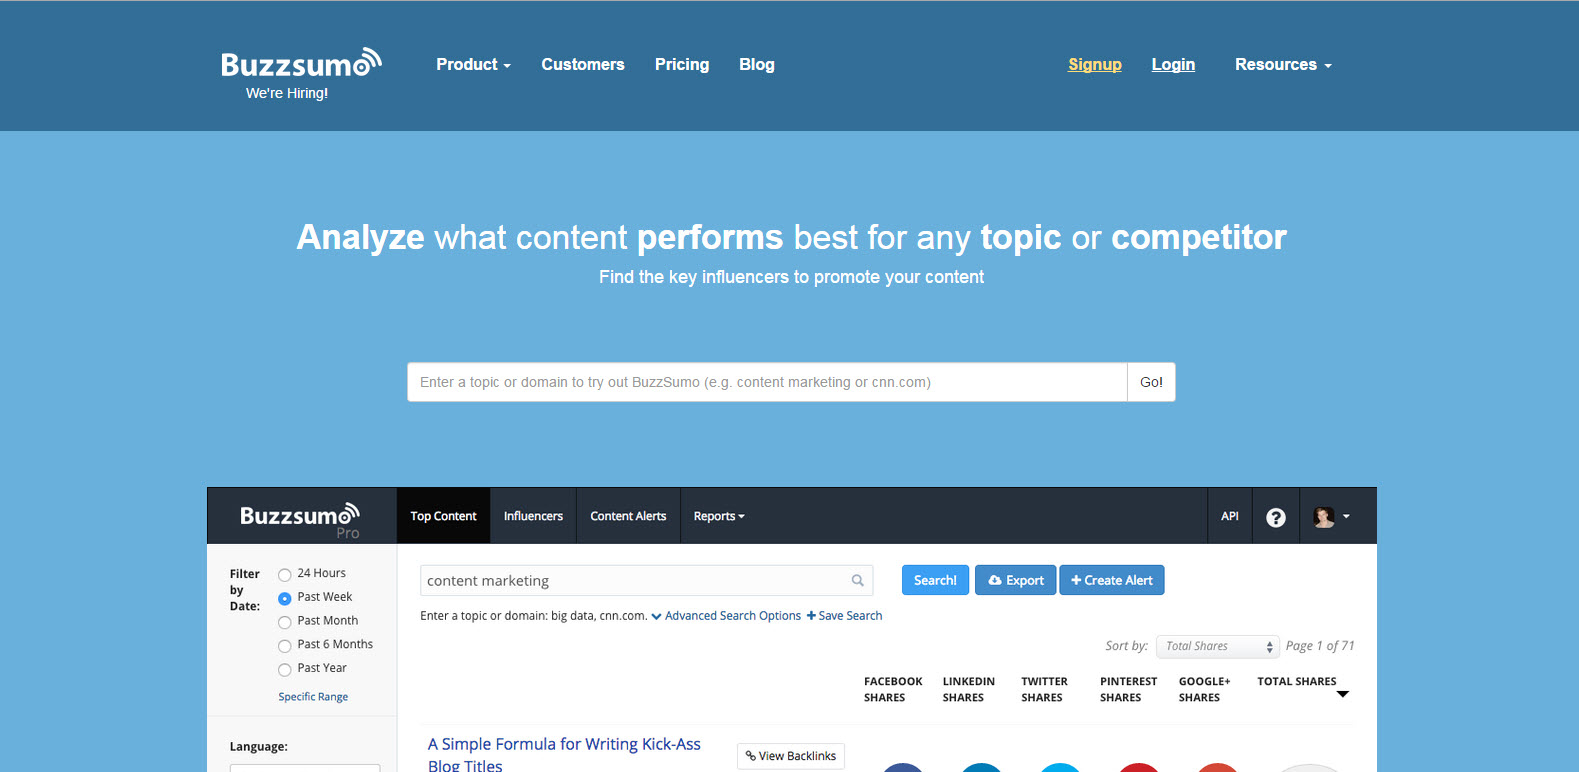Open the Pricing page
Image resolution: width=1579 pixels, height=772 pixels.
(682, 64)
